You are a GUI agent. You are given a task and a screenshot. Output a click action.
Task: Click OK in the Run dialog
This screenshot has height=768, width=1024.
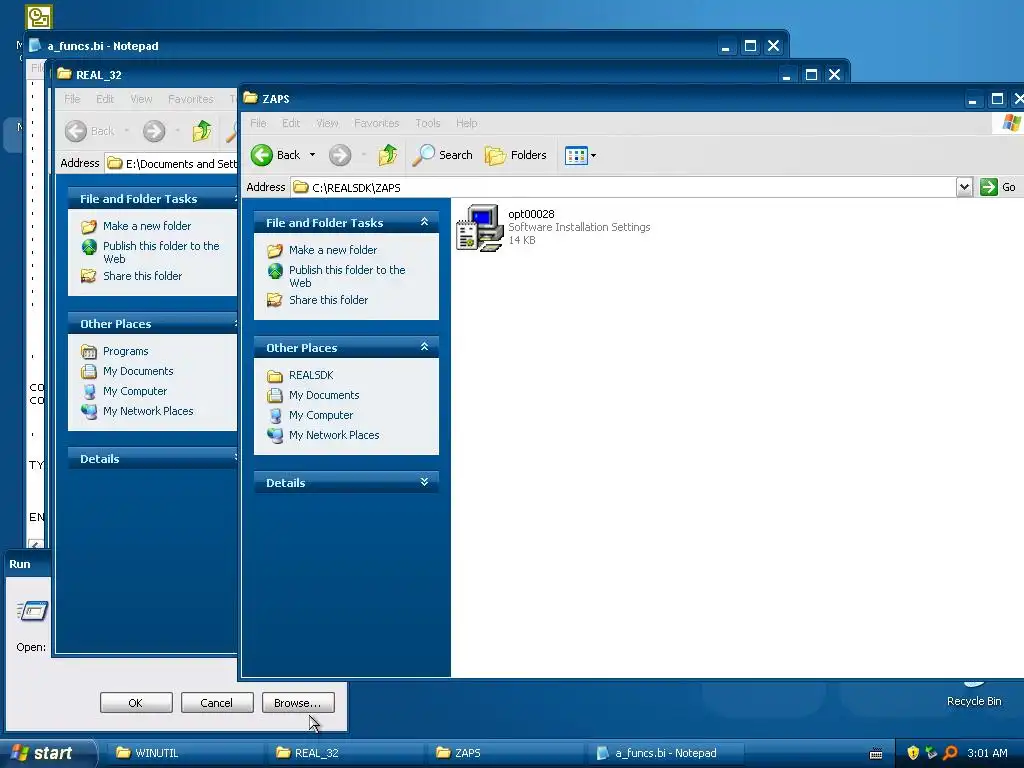point(136,703)
